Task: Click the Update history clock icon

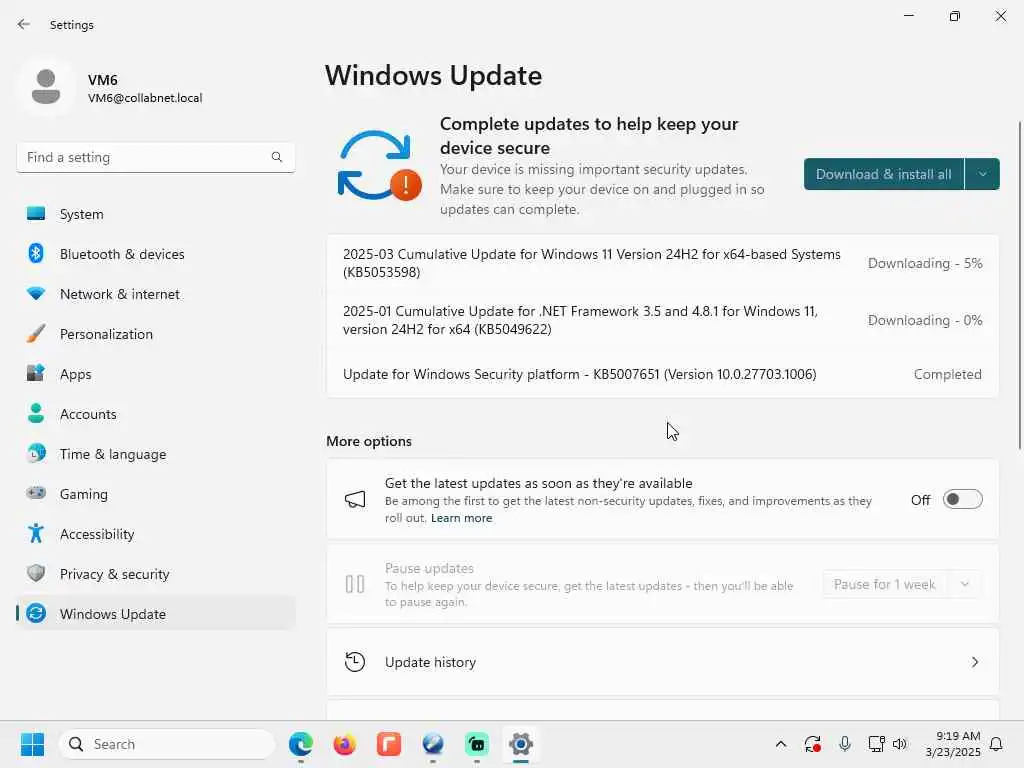Action: (355, 662)
